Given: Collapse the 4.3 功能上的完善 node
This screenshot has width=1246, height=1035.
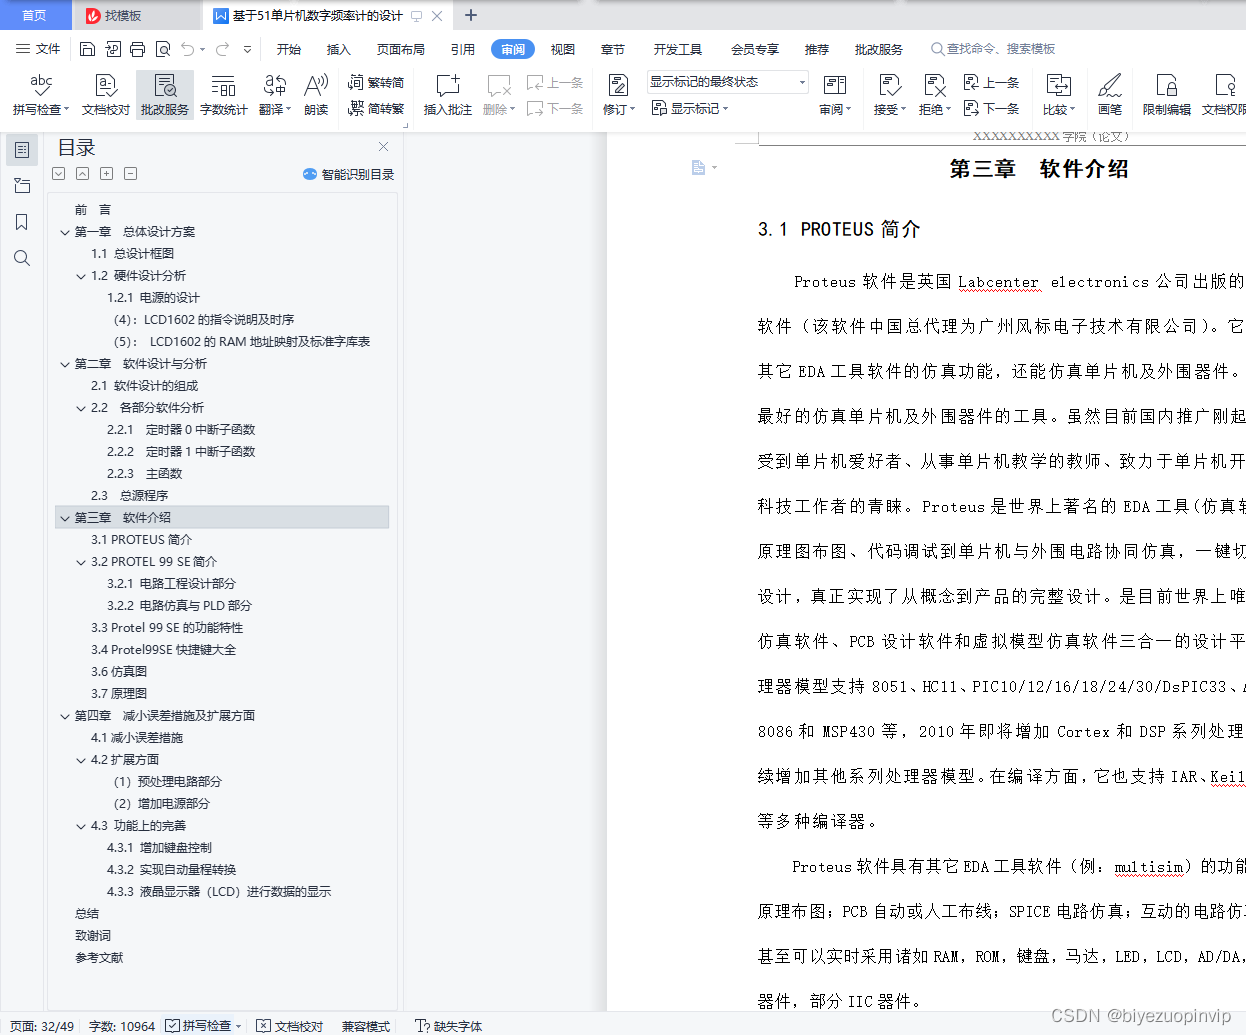Looking at the screenshot, I should 81,826.
